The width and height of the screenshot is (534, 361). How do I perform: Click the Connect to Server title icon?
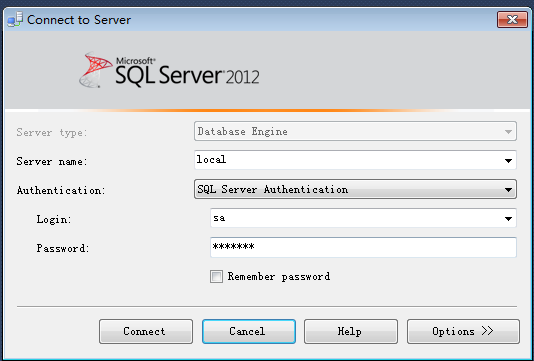tap(15, 20)
